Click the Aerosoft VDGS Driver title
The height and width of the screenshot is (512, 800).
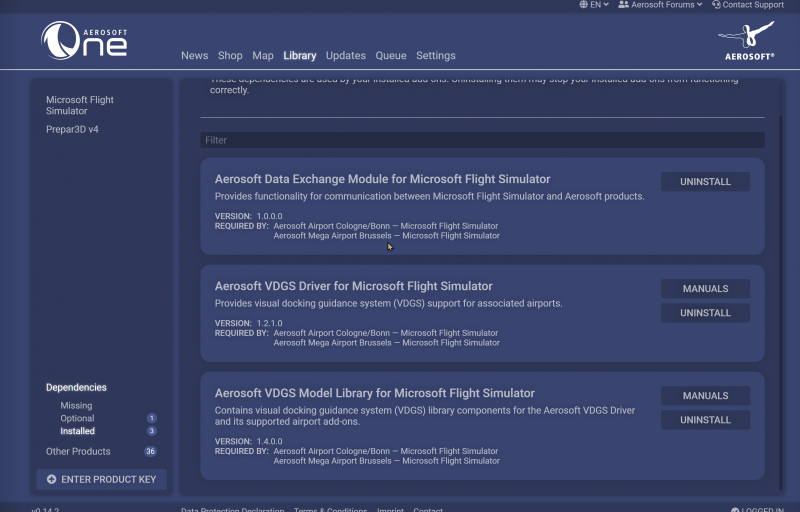pyautogui.click(x=354, y=286)
